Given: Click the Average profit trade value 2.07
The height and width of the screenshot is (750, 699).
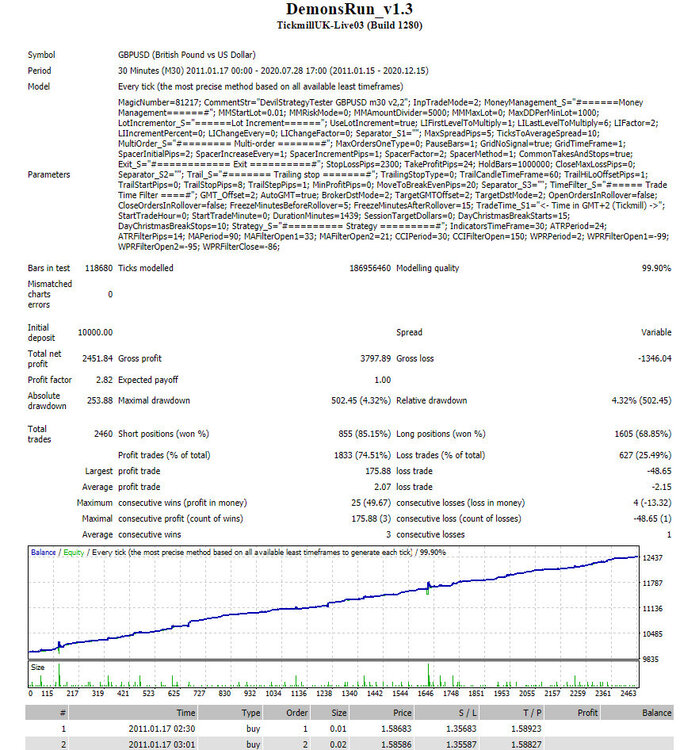Looking at the screenshot, I should tap(382, 487).
